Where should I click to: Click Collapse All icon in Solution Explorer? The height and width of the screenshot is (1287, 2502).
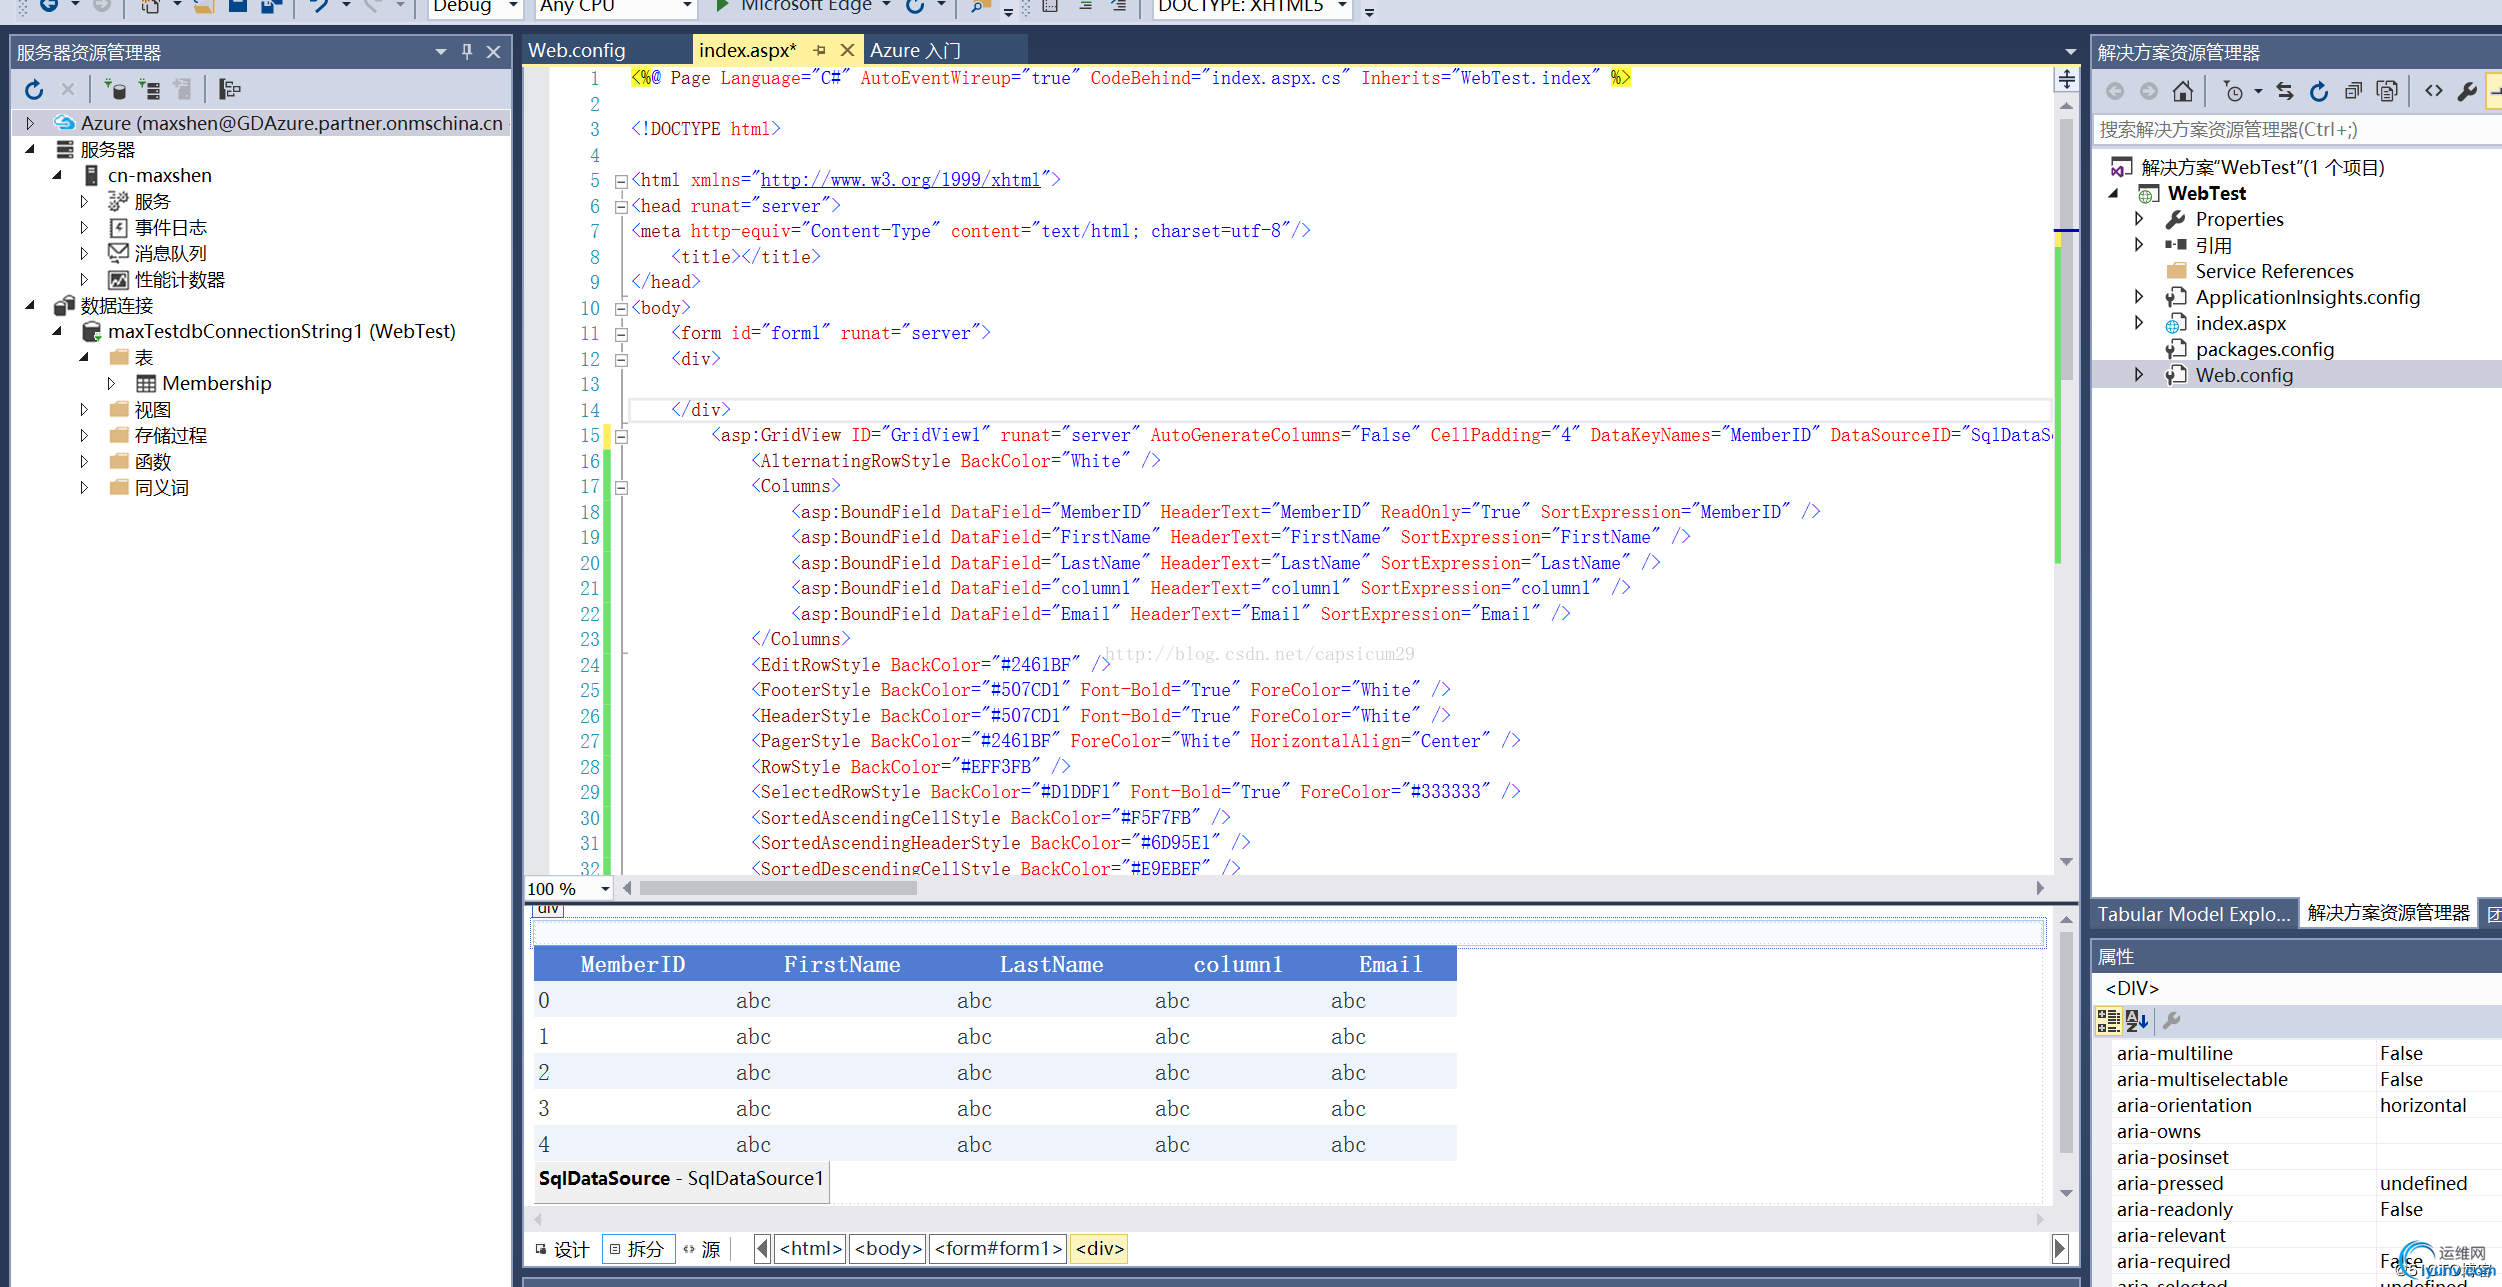pyautogui.click(x=2353, y=92)
